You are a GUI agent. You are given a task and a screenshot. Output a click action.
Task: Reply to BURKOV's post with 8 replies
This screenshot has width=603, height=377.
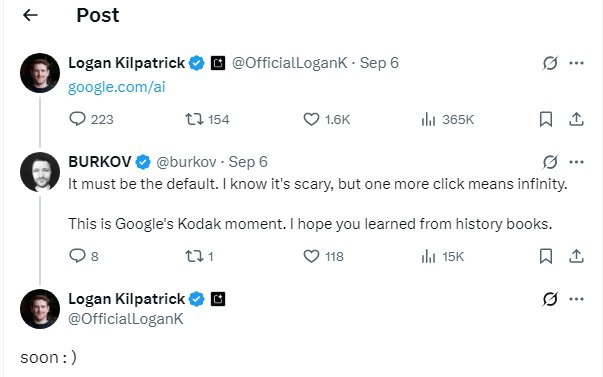83,256
